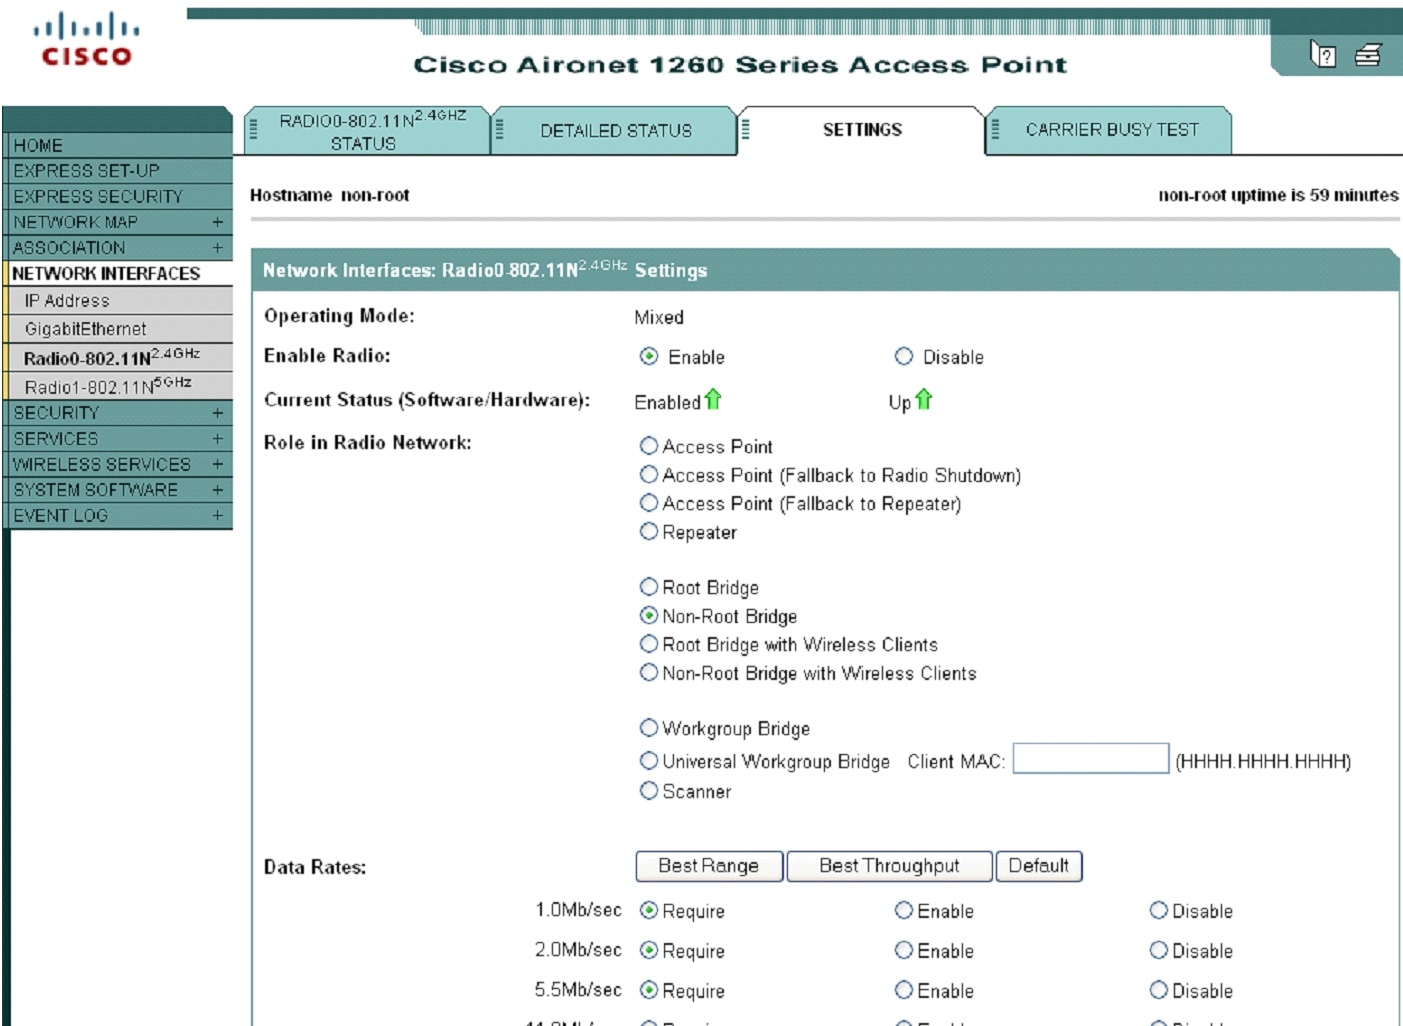
Task: Open the Association sidebar item
Action: (x=118, y=247)
